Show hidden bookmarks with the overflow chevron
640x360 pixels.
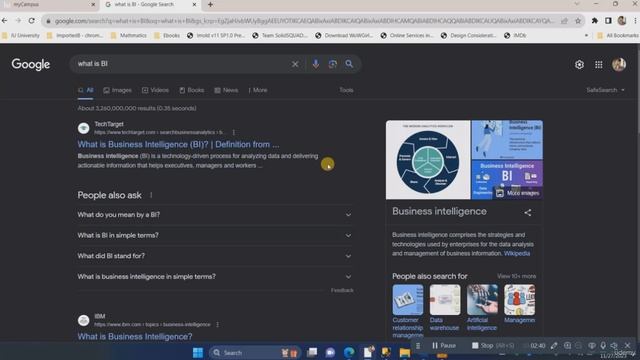click(587, 36)
